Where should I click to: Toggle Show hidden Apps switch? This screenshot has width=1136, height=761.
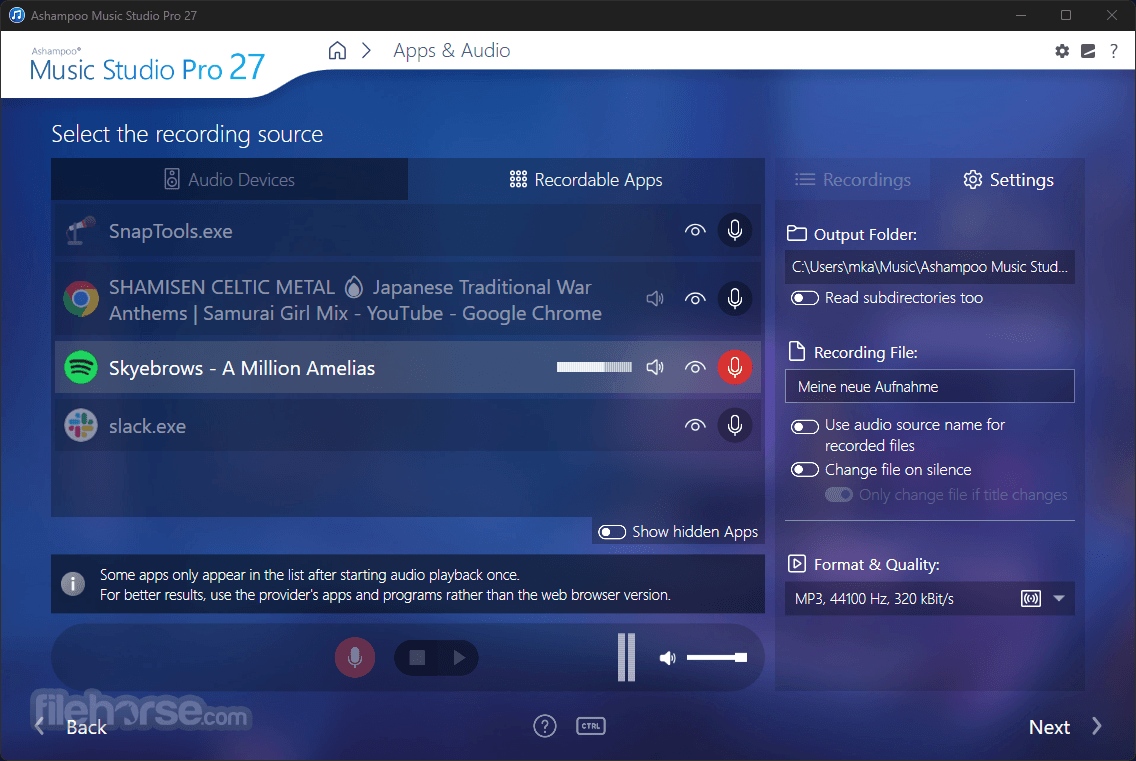tap(612, 532)
